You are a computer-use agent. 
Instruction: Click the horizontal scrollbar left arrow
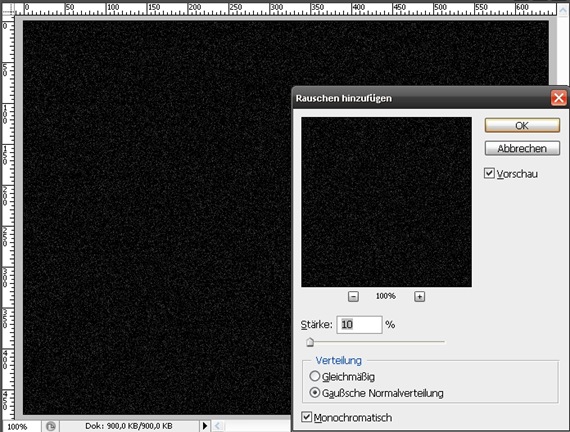coord(217,426)
